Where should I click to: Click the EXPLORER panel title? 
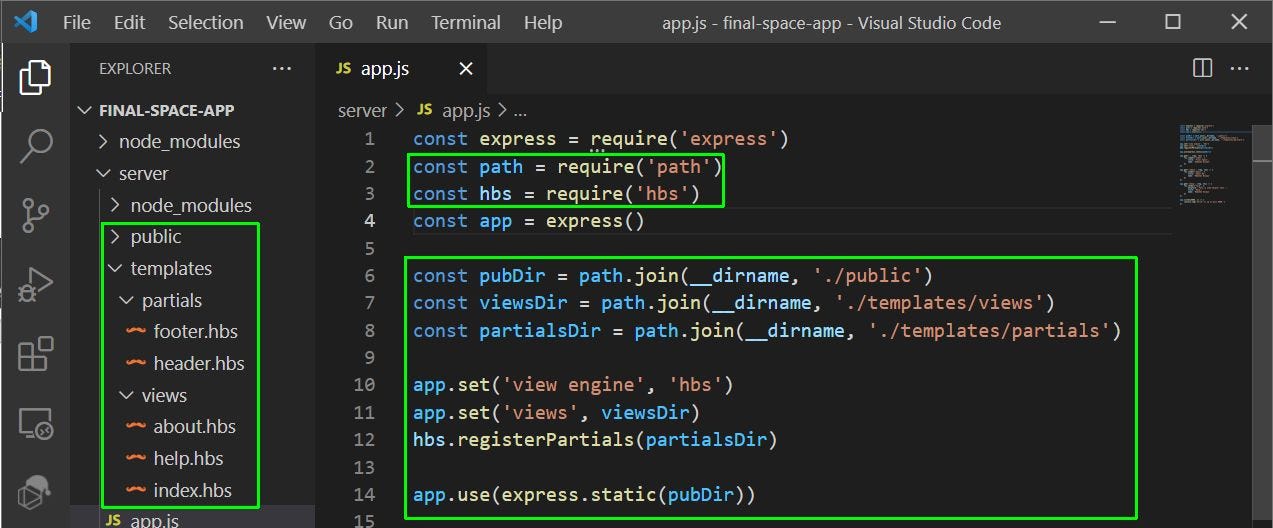pyautogui.click(x=135, y=69)
